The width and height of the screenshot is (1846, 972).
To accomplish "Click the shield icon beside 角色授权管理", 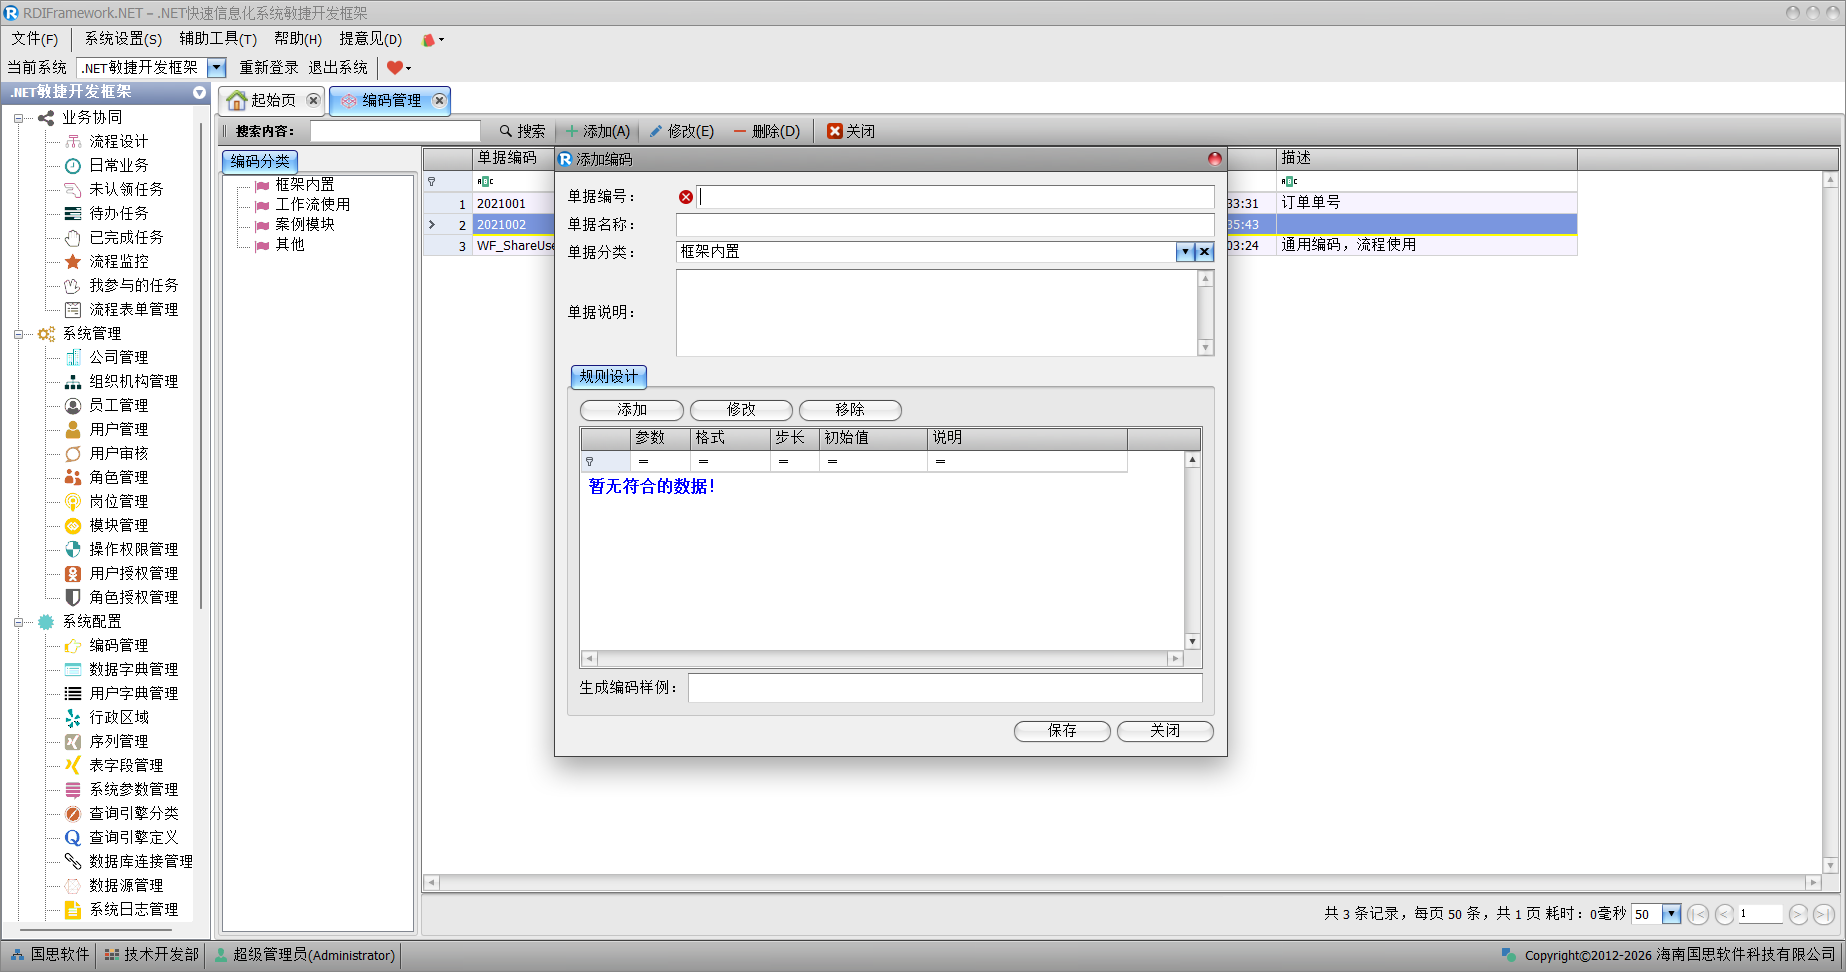I will point(73,598).
